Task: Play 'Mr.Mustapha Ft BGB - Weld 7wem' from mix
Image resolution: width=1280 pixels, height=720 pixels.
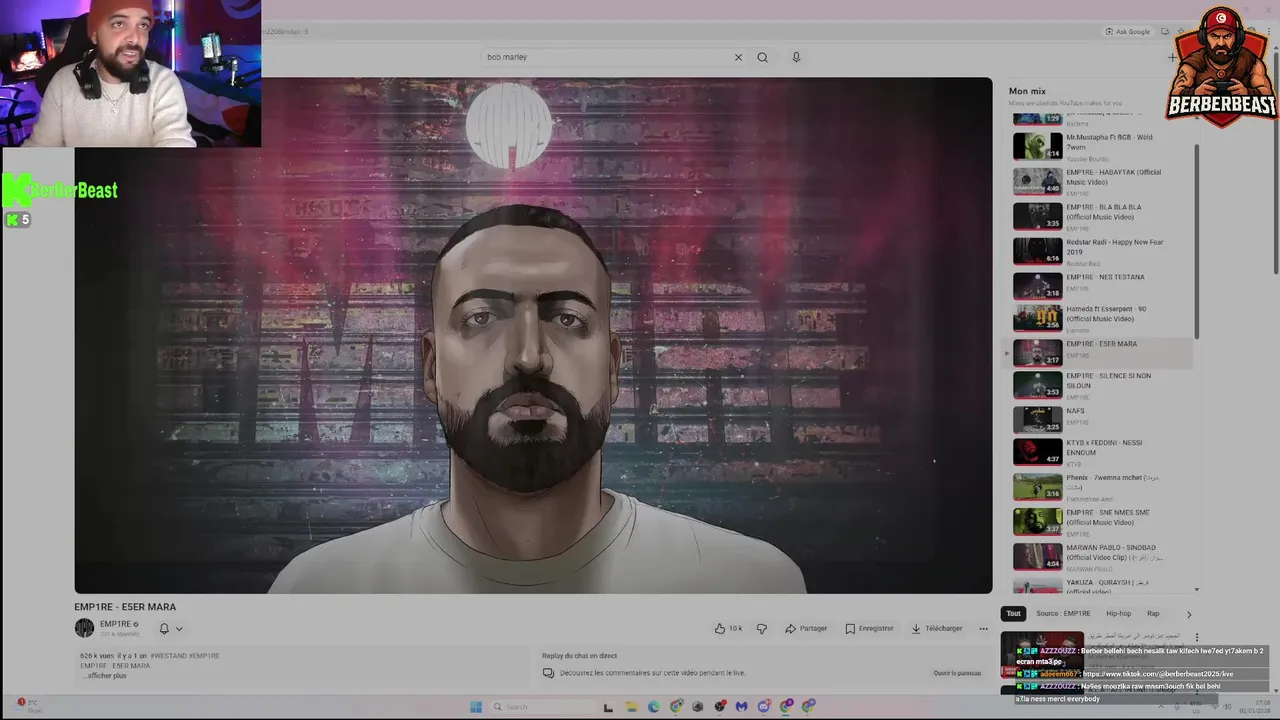Action: click(1102, 146)
